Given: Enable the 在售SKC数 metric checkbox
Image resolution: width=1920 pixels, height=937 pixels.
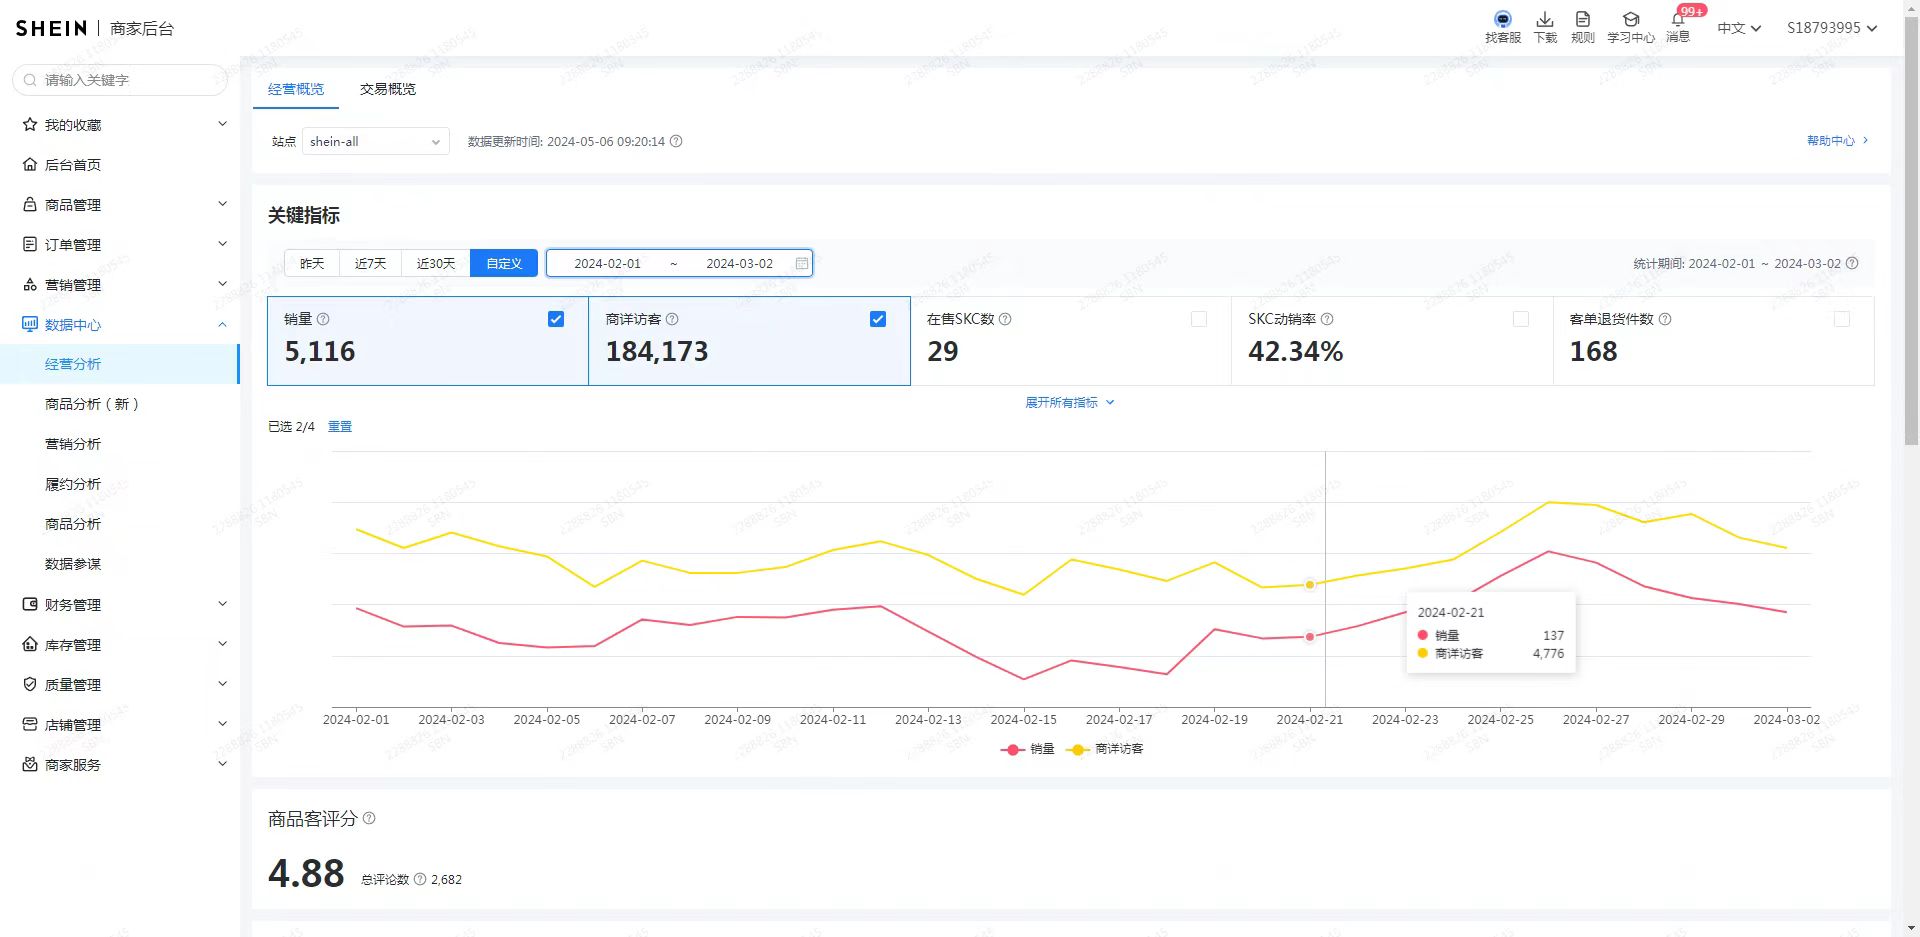Looking at the screenshot, I should tap(1199, 319).
